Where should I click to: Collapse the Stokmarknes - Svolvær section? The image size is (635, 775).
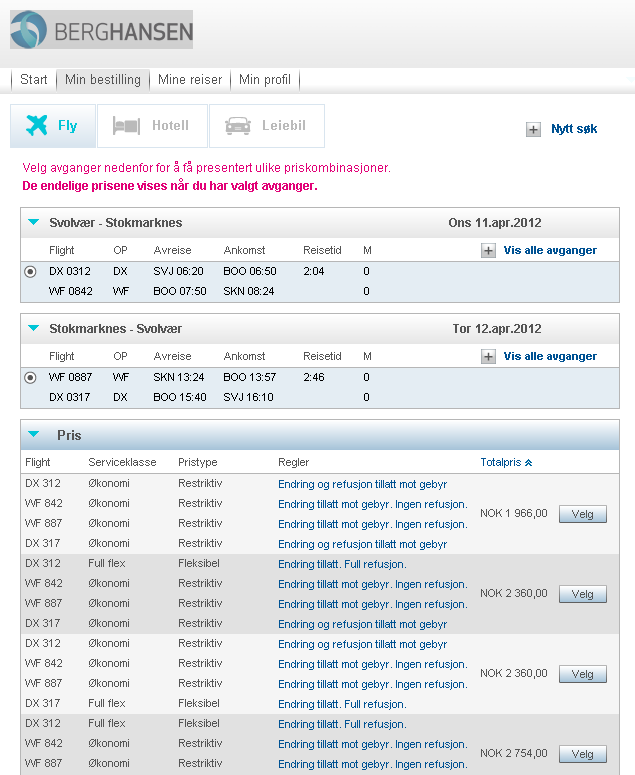click(x=34, y=329)
